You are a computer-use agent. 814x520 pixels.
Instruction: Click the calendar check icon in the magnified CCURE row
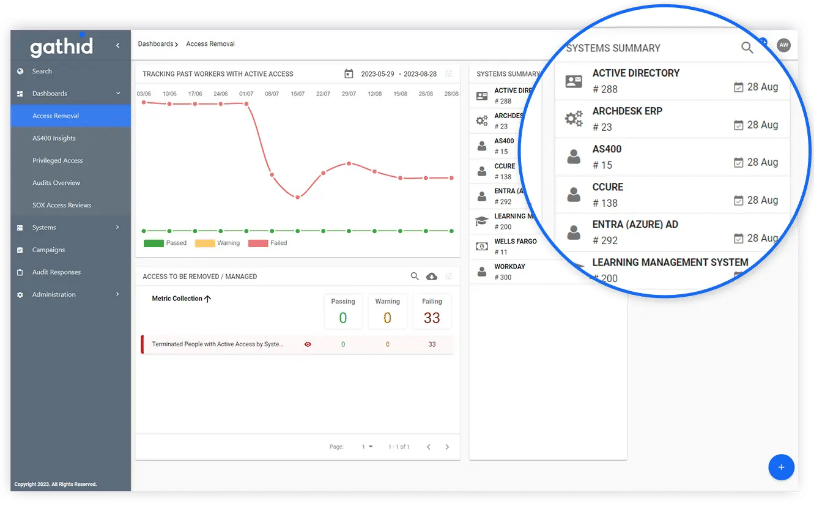point(738,200)
